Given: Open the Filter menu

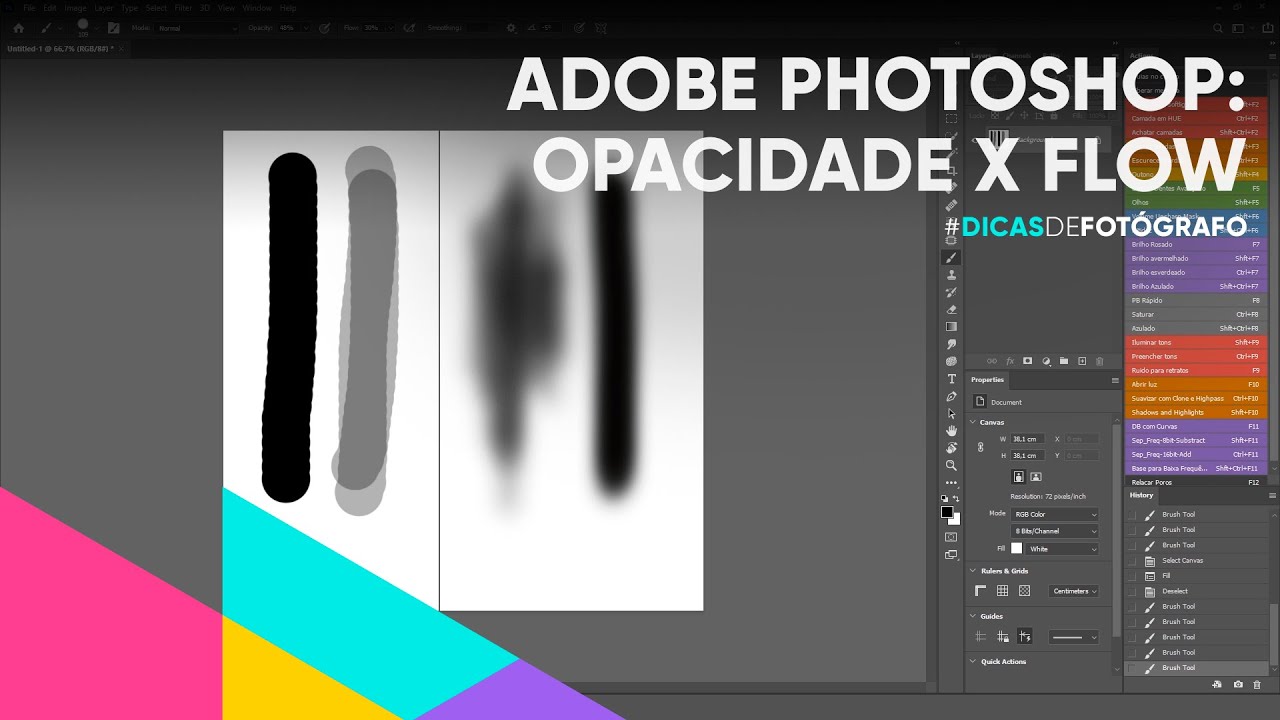Looking at the screenshot, I should 183,8.
